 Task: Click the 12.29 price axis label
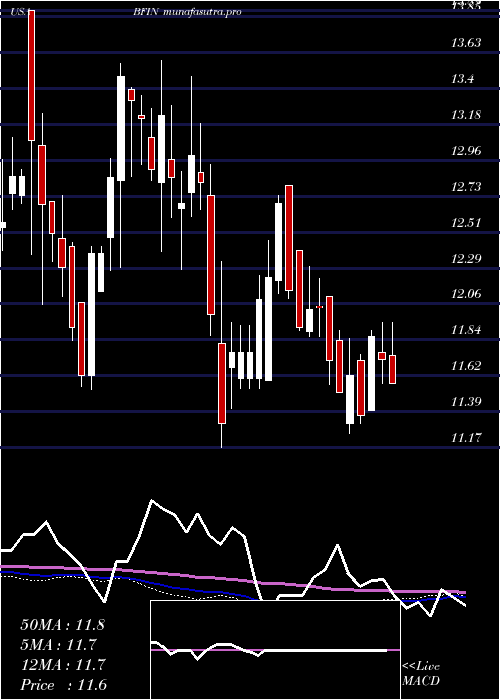[466, 258]
